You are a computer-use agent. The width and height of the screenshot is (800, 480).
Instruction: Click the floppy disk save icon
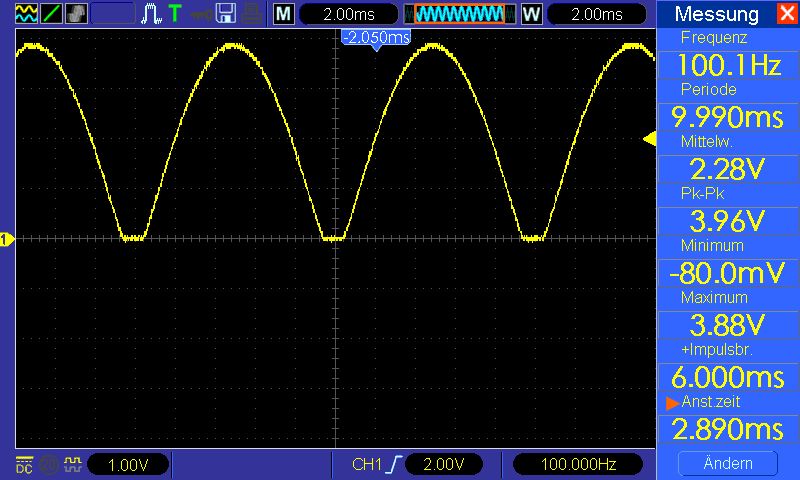pos(226,14)
